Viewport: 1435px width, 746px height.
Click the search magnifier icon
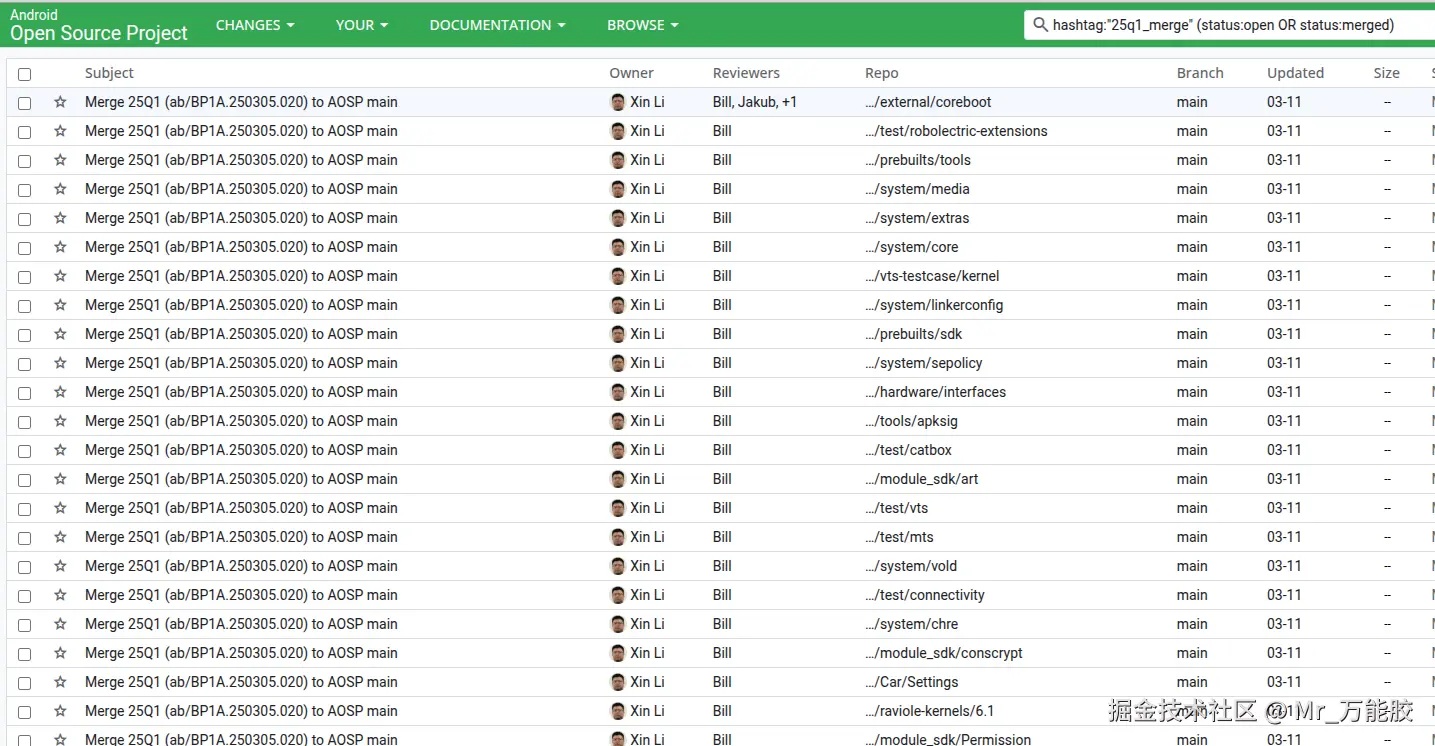[1040, 25]
